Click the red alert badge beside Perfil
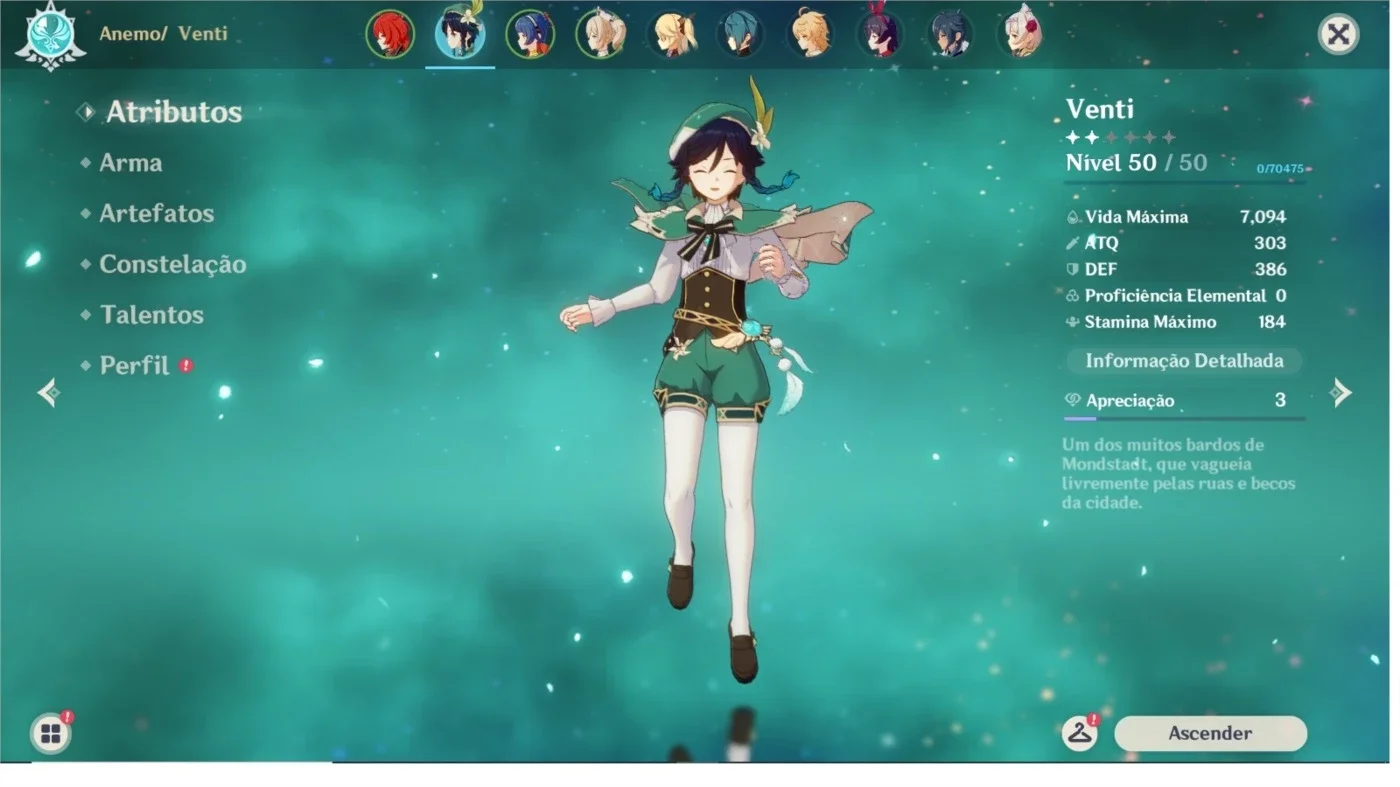 point(186,366)
